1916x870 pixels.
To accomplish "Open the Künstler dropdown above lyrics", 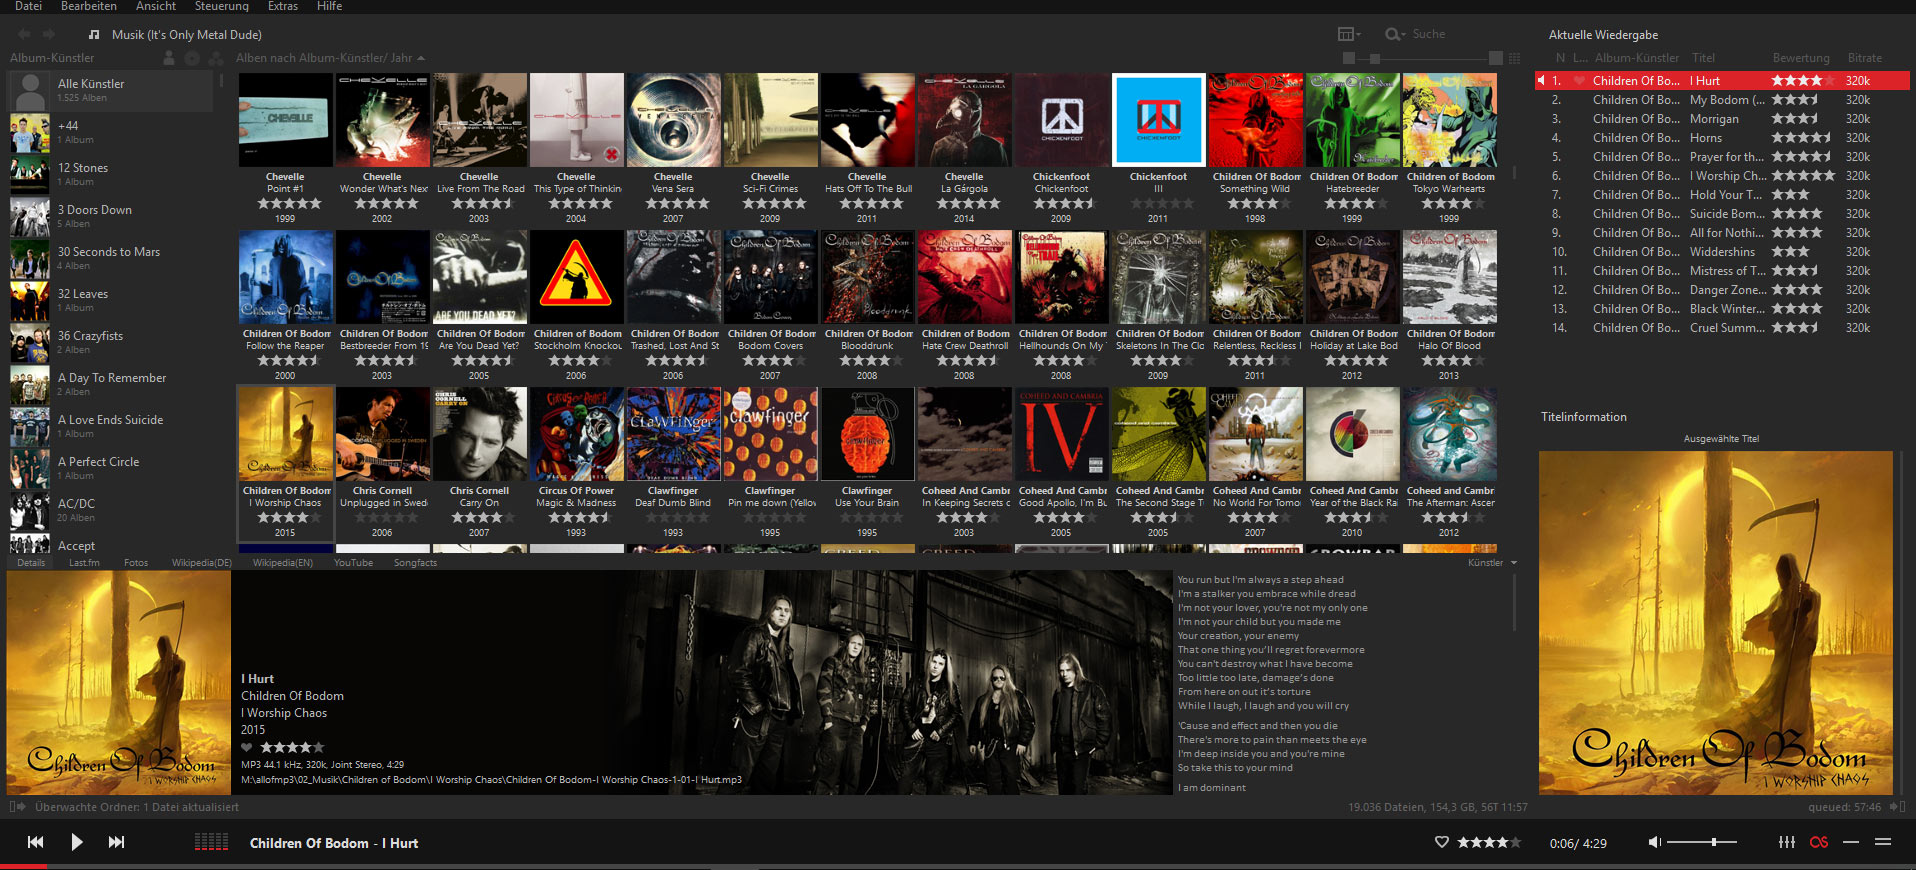I will click(1492, 563).
